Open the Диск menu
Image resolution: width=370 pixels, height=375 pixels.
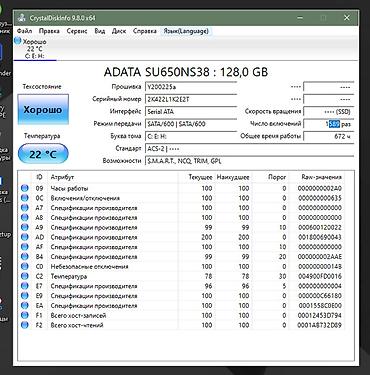coord(119,31)
